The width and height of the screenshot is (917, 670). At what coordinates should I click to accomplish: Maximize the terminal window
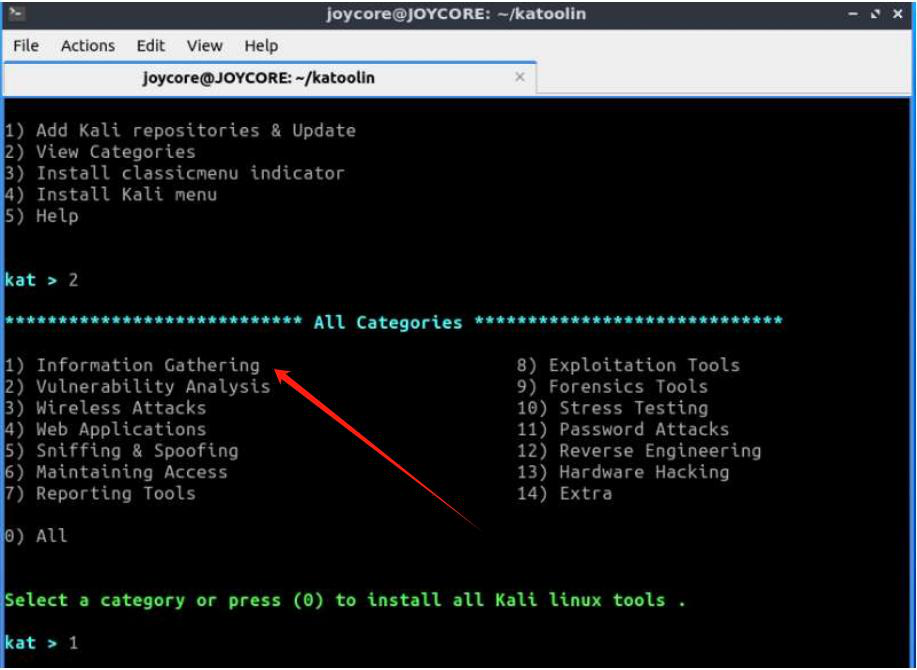point(875,14)
